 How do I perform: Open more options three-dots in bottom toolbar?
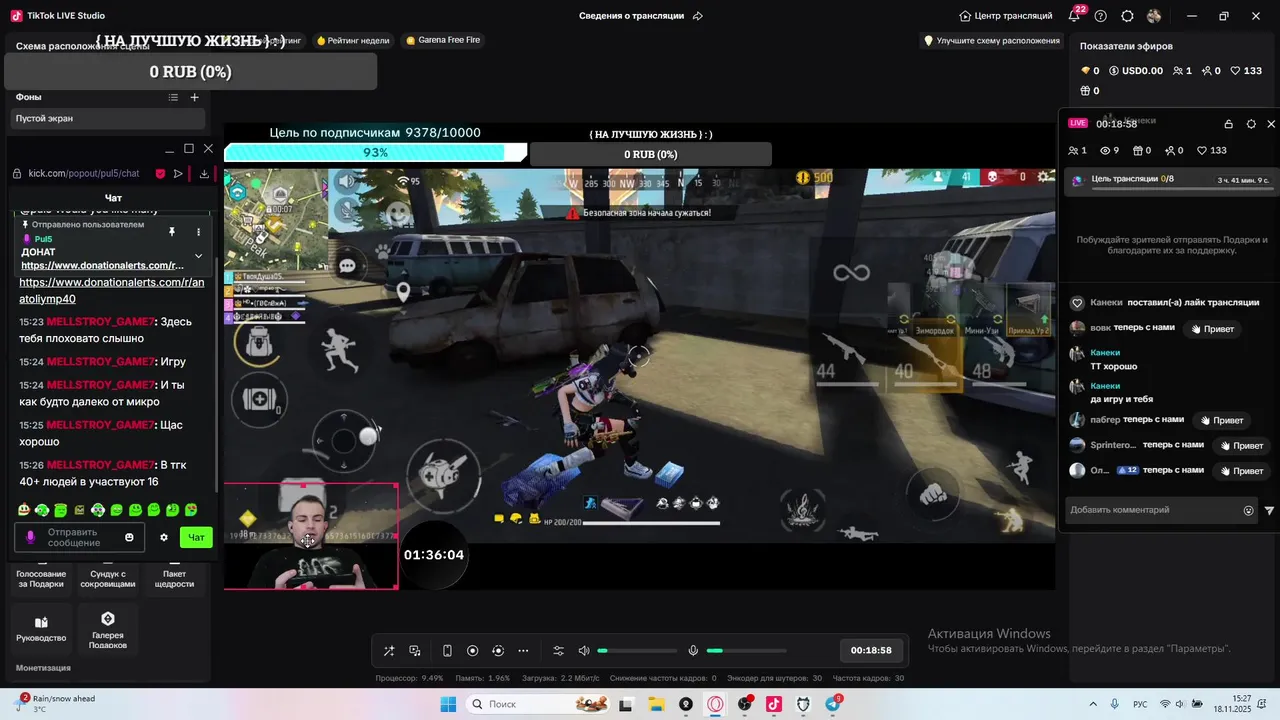(523, 651)
